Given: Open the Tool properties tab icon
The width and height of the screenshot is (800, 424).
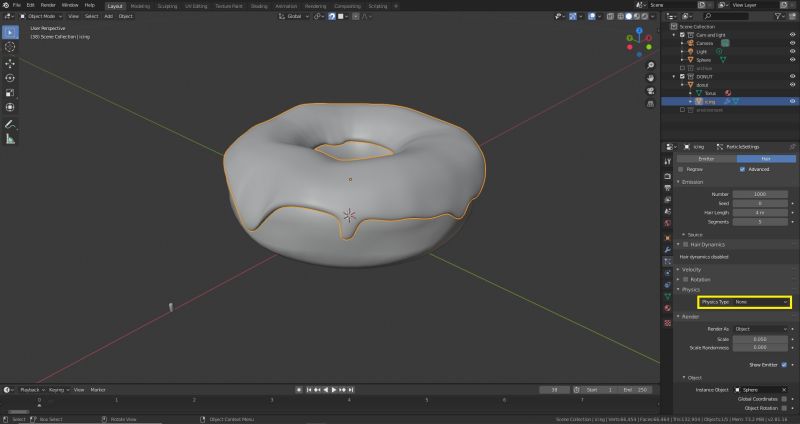Looking at the screenshot, I should pyautogui.click(x=667, y=161).
